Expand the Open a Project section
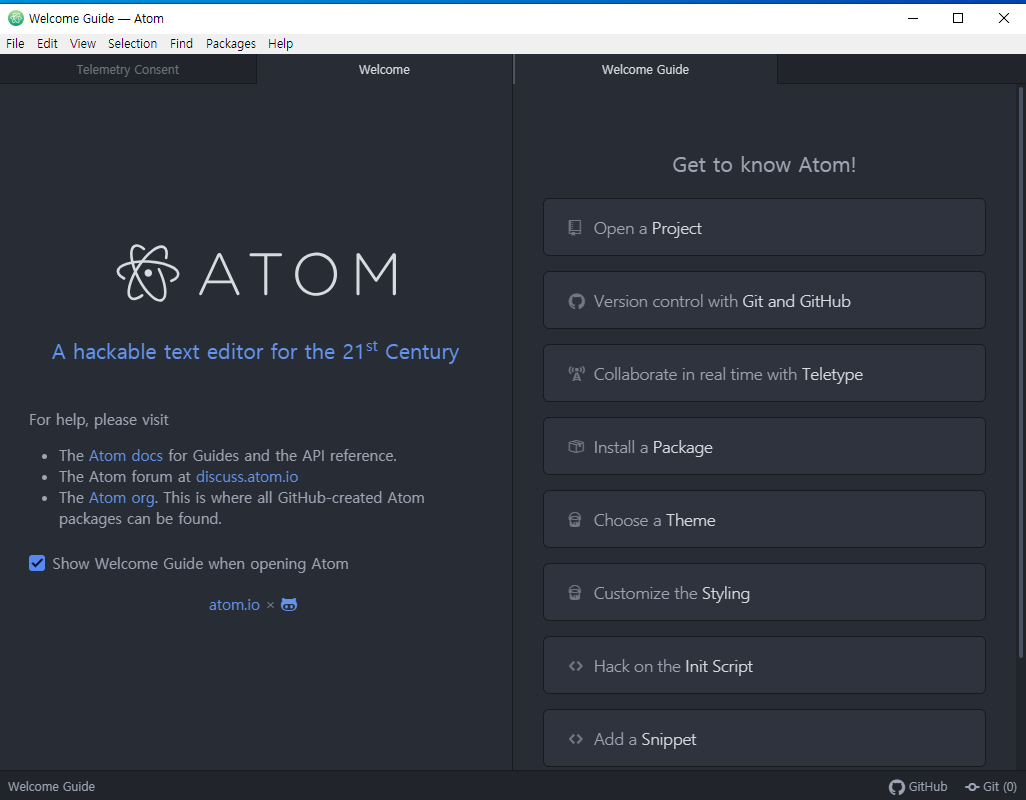 coord(764,227)
